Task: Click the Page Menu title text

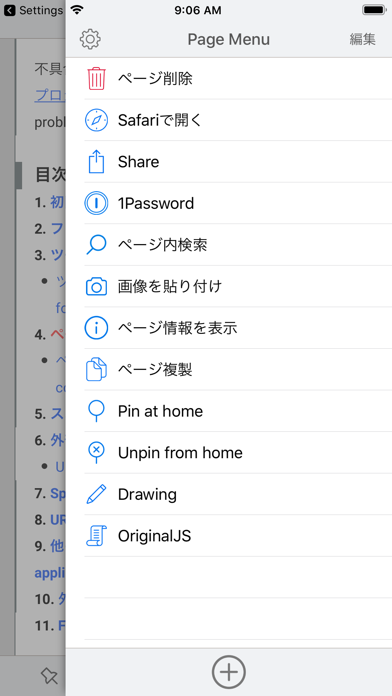Action: (229, 40)
